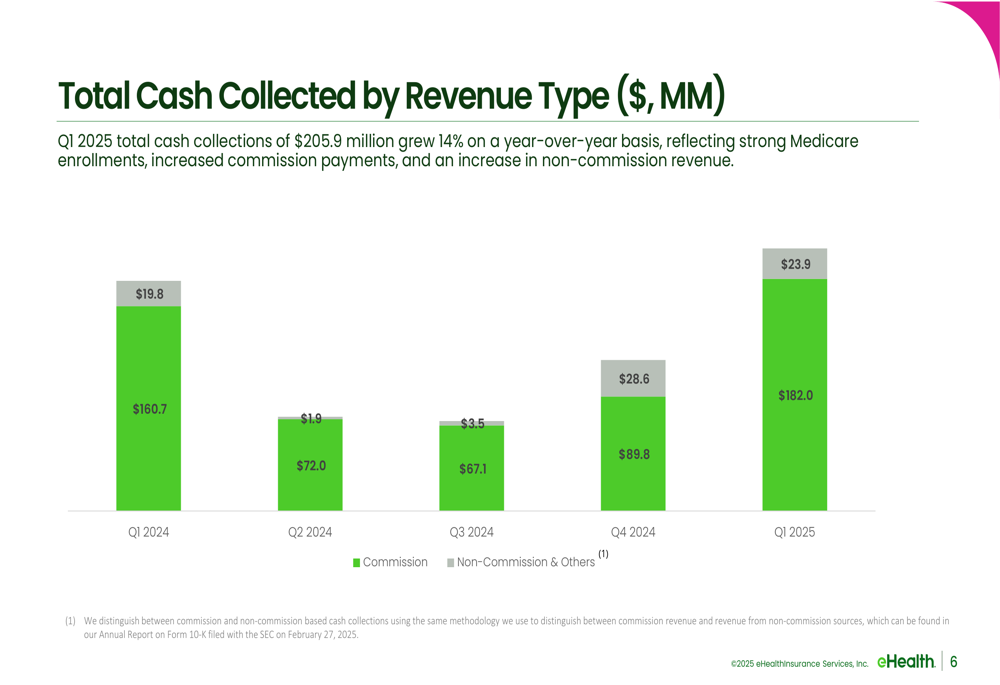This screenshot has width=1000, height=685.
Task: Click the page number 6 in footer
Action: 954,661
